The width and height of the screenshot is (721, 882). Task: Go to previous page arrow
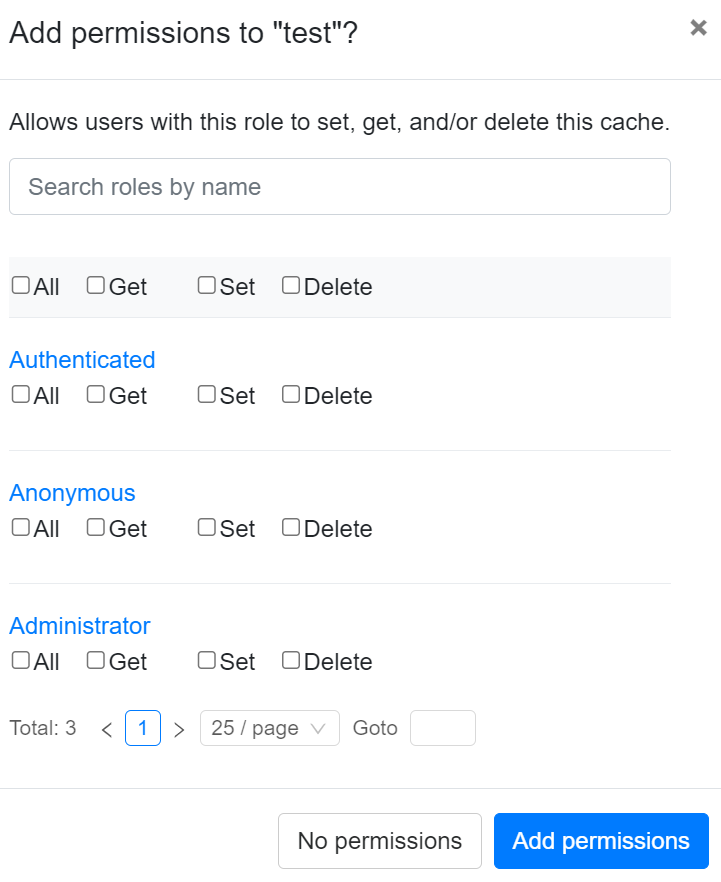[107, 729]
